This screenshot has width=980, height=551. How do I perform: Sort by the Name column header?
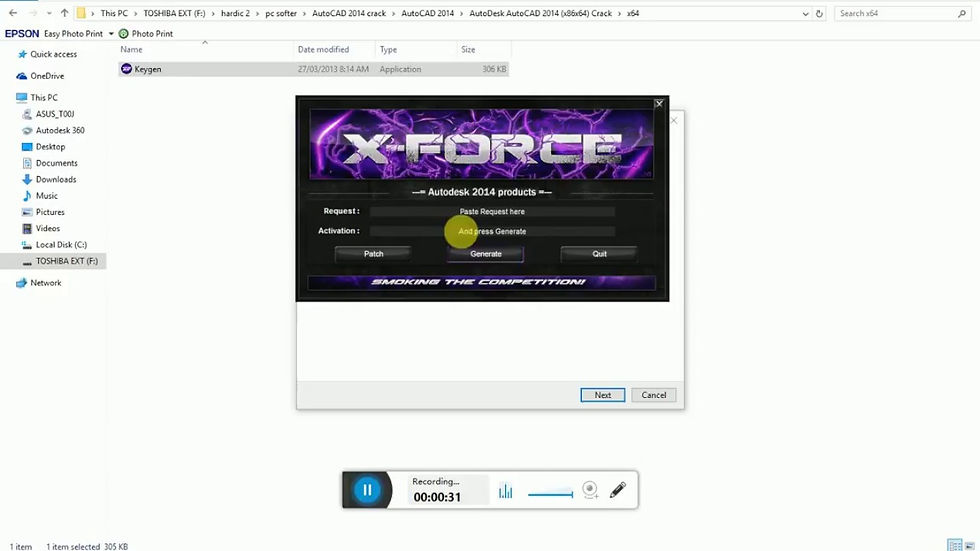pyautogui.click(x=131, y=49)
